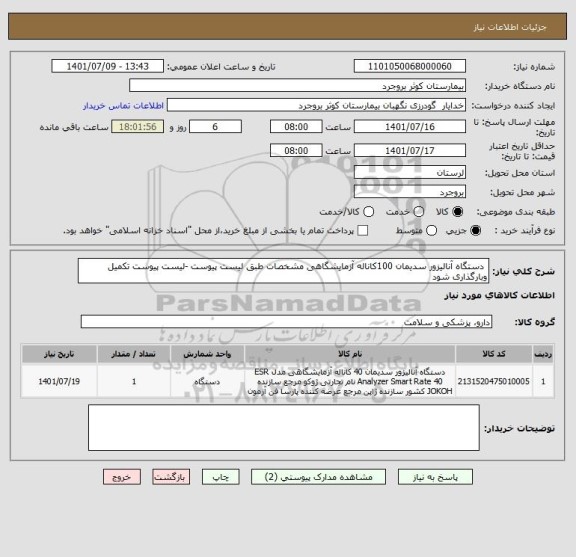The height and width of the screenshot is (557, 576).
Task: Click the اطلاعات کالاهای مورد نیاز heading
Action: click(x=500, y=295)
